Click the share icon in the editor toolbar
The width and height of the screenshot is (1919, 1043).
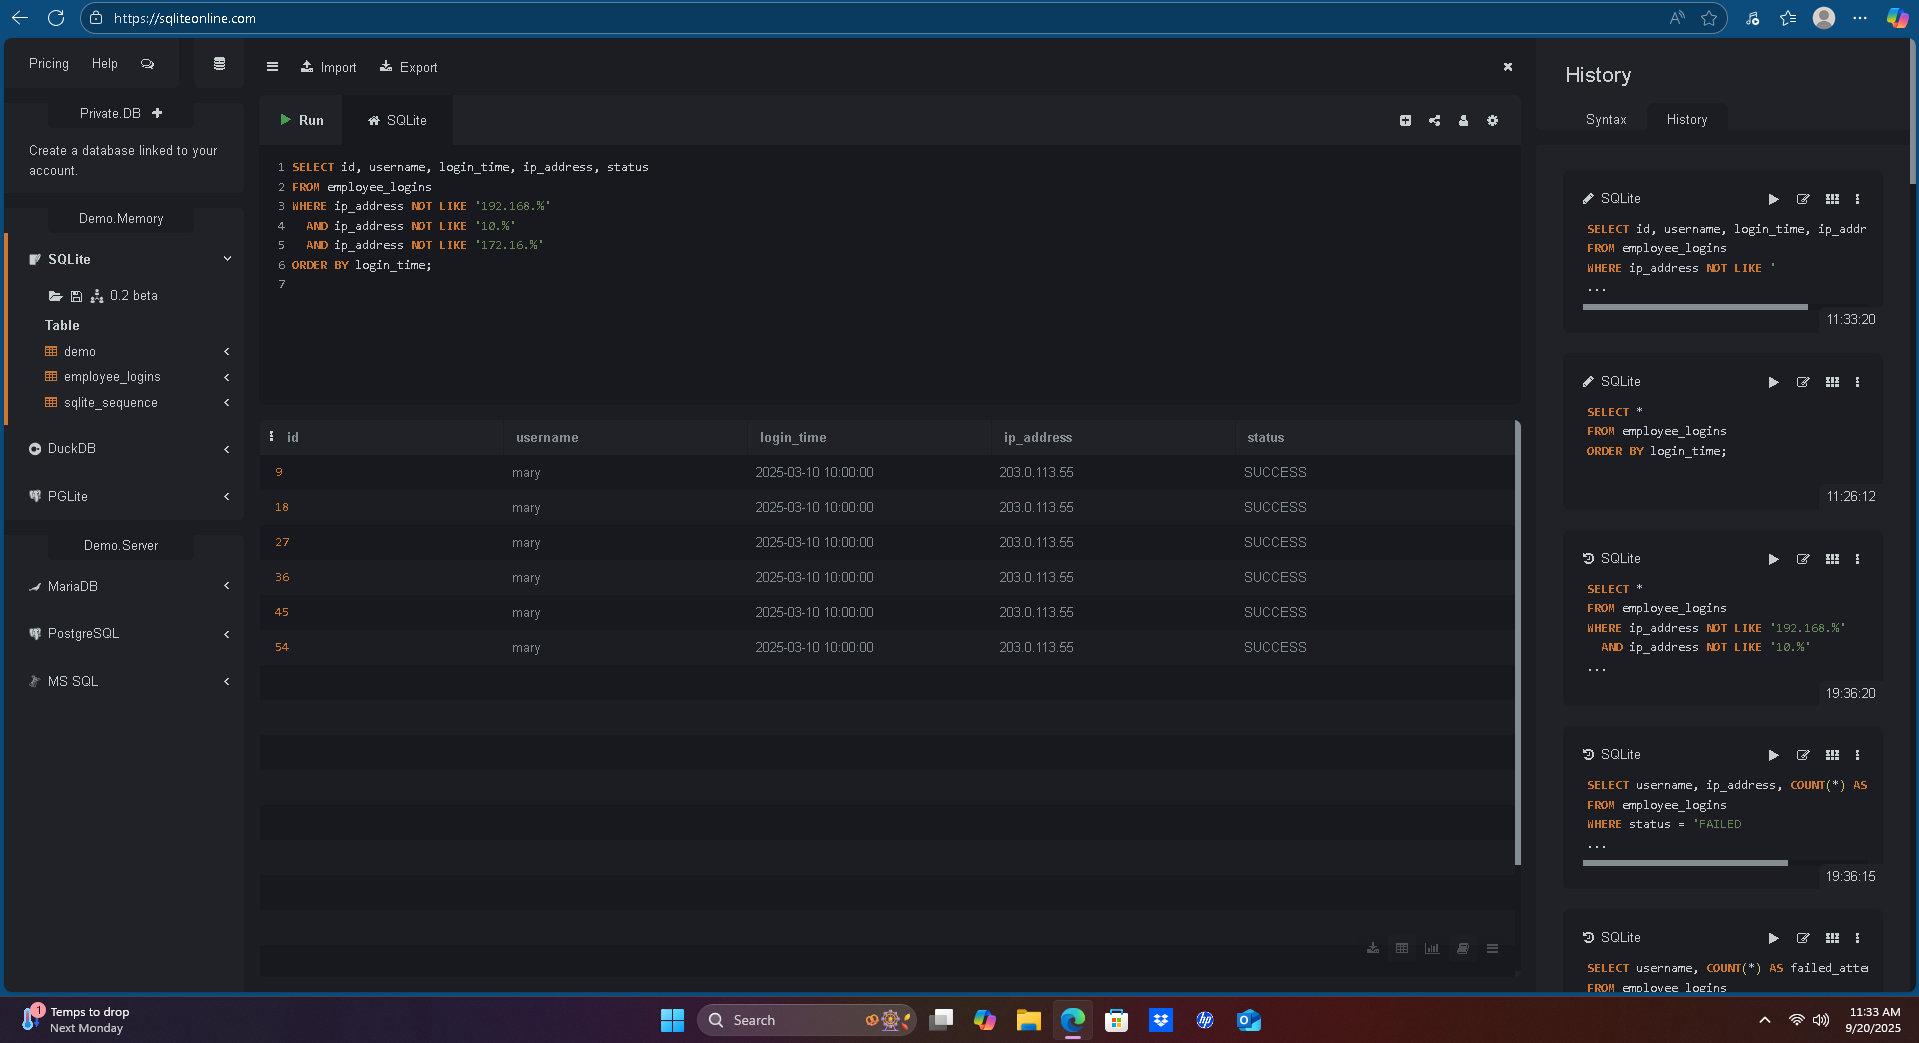click(1434, 120)
